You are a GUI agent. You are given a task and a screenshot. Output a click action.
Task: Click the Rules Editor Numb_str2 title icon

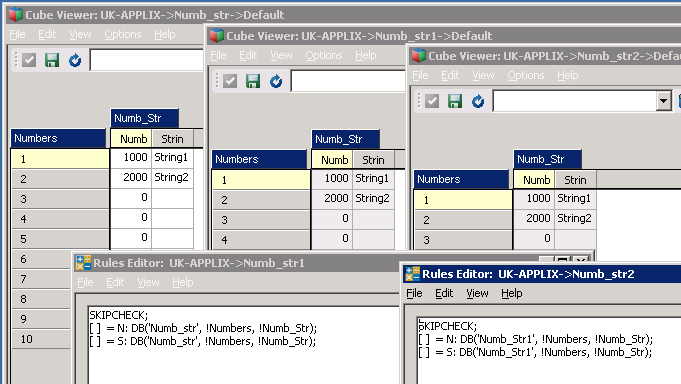(412, 274)
